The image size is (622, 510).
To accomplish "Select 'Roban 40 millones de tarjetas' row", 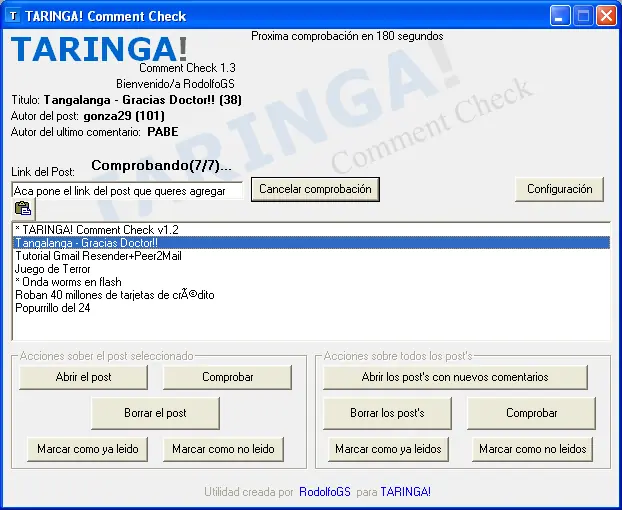I will click(311, 295).
